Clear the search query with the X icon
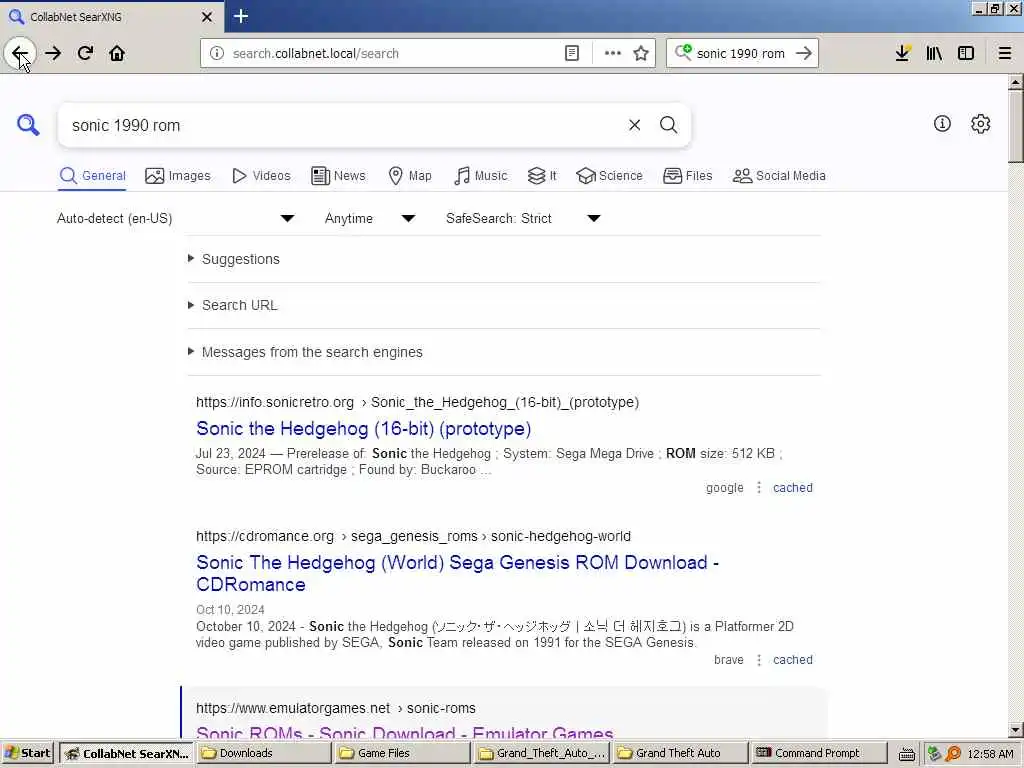Image resolution: width=1024 pixels, height=768 pixels. tap(634, 125)
